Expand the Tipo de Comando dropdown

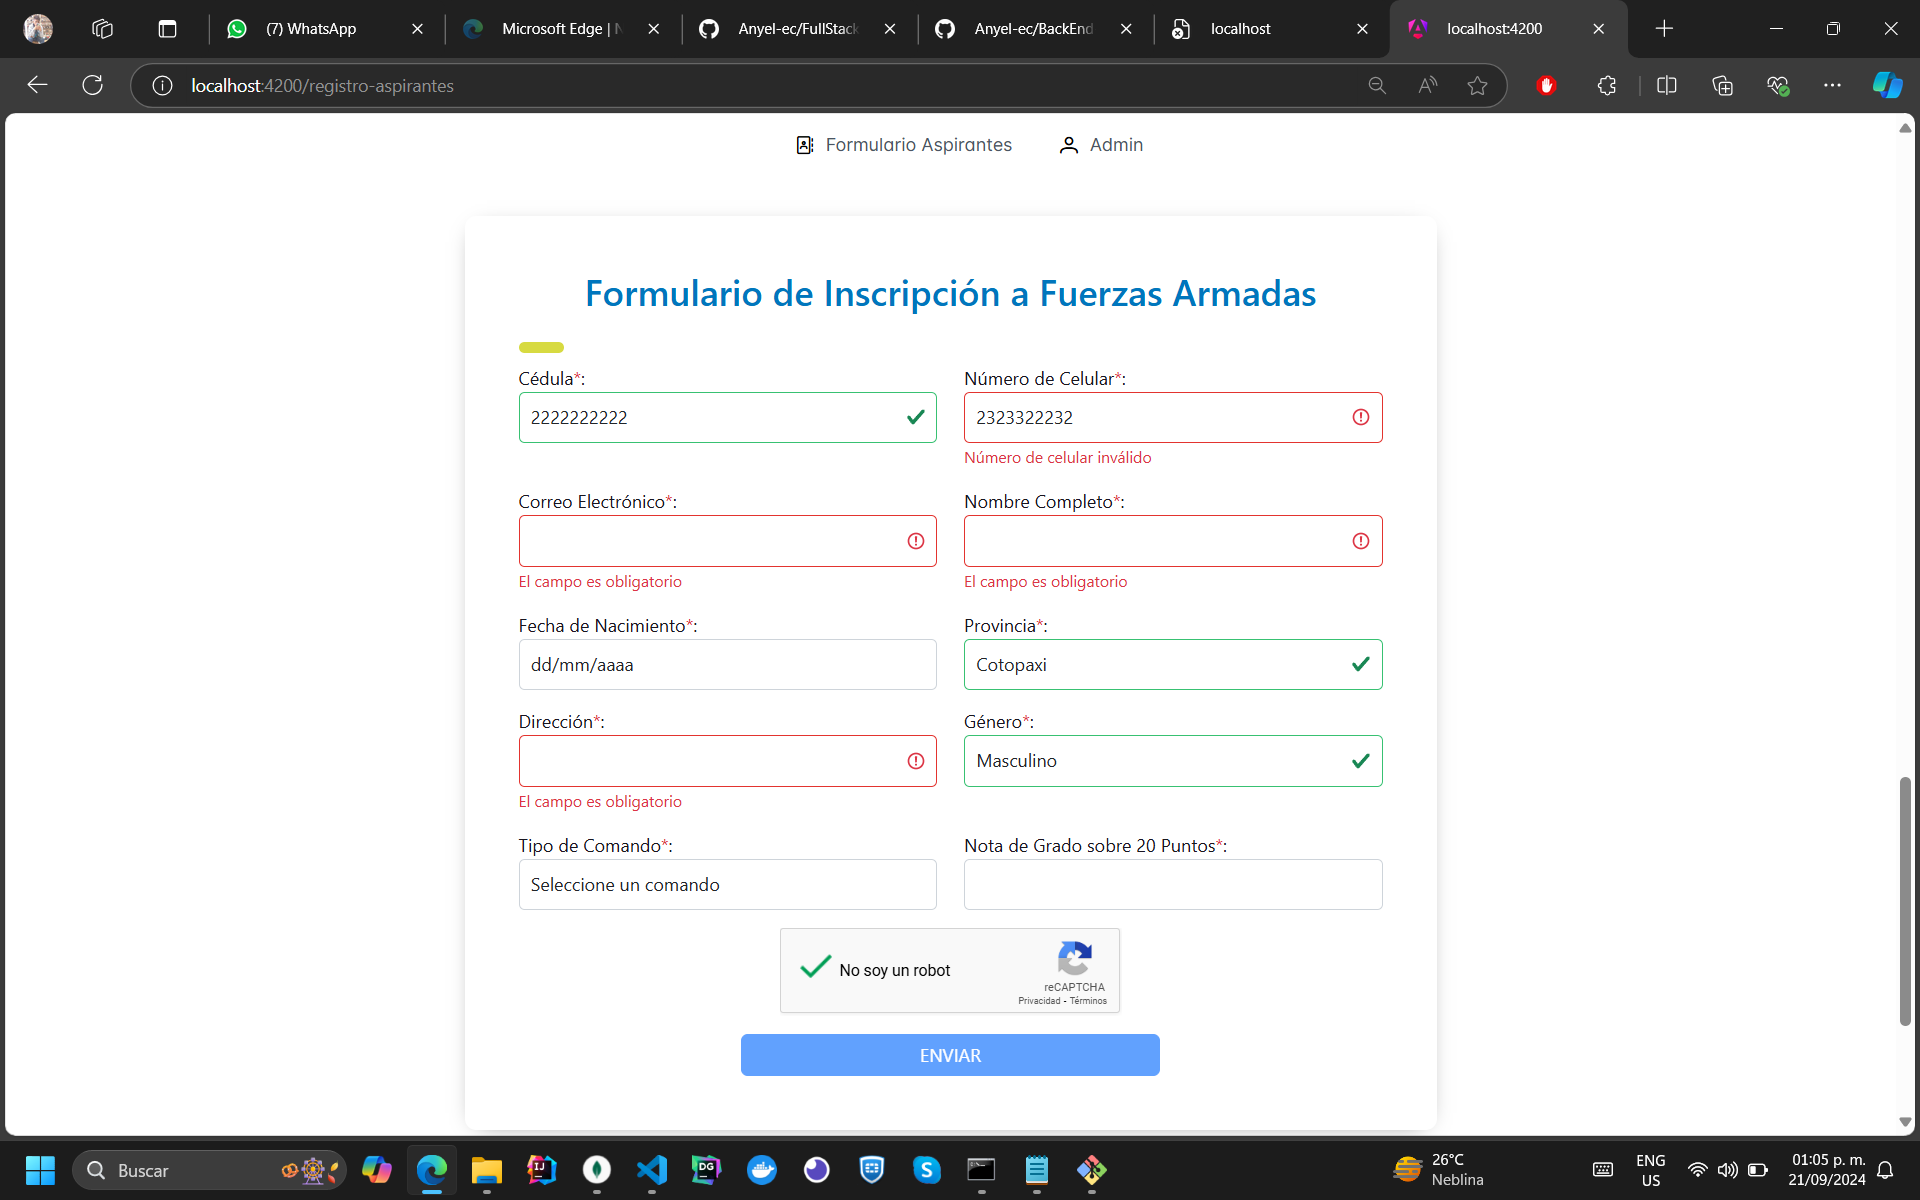[727, 884]
